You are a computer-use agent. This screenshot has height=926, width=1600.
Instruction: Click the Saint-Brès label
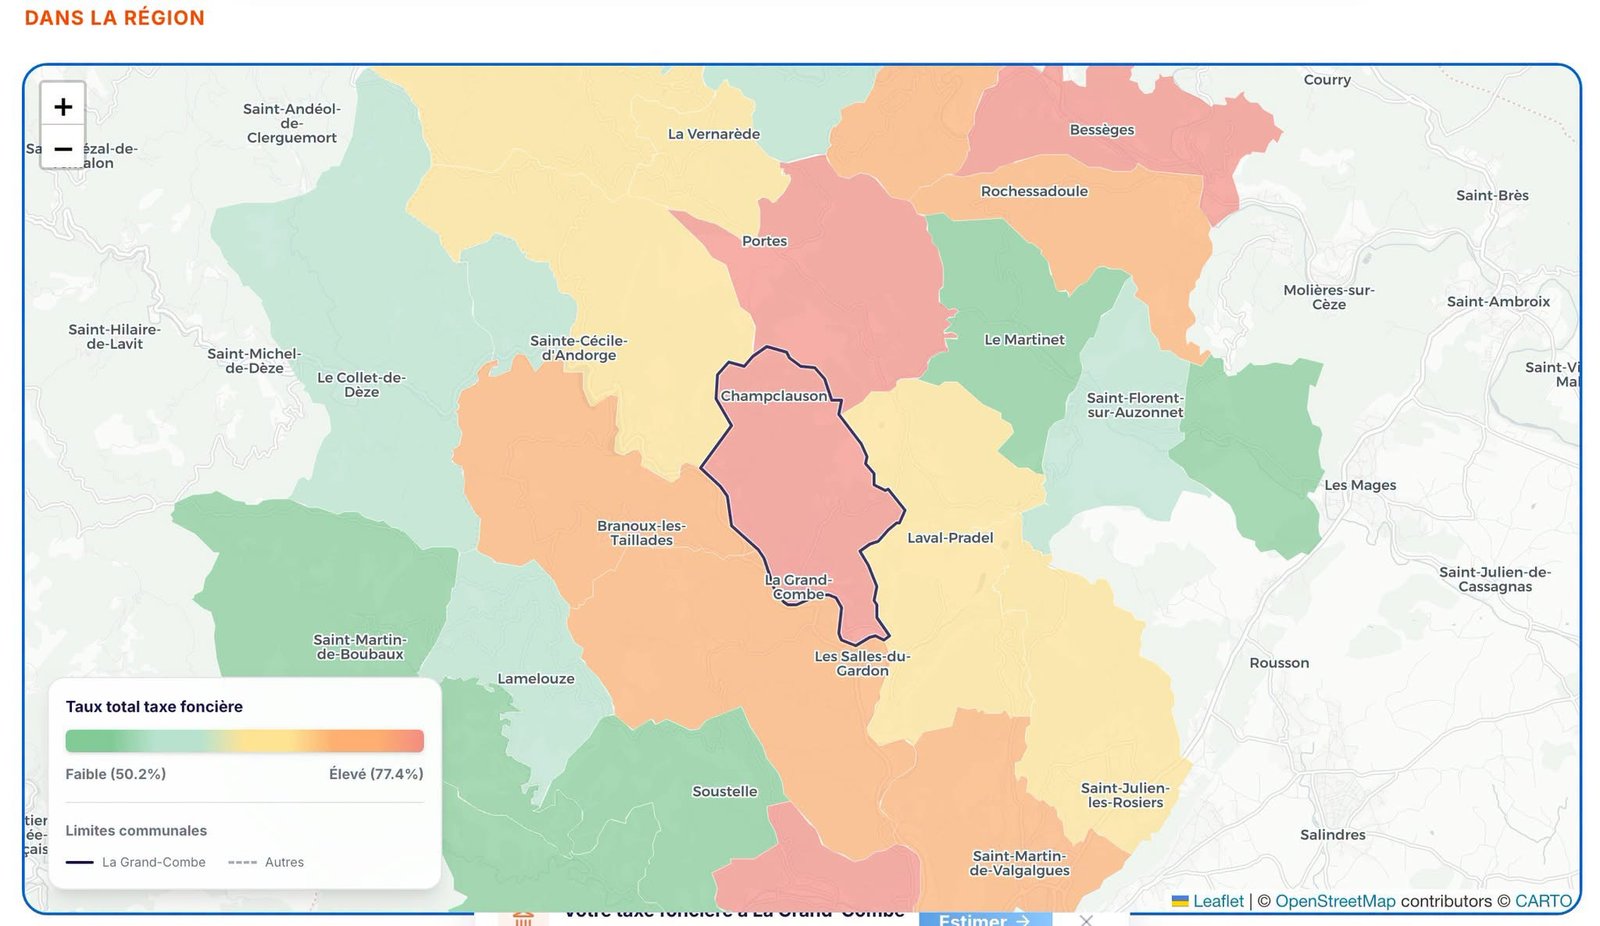click(x=1492, y=196)
